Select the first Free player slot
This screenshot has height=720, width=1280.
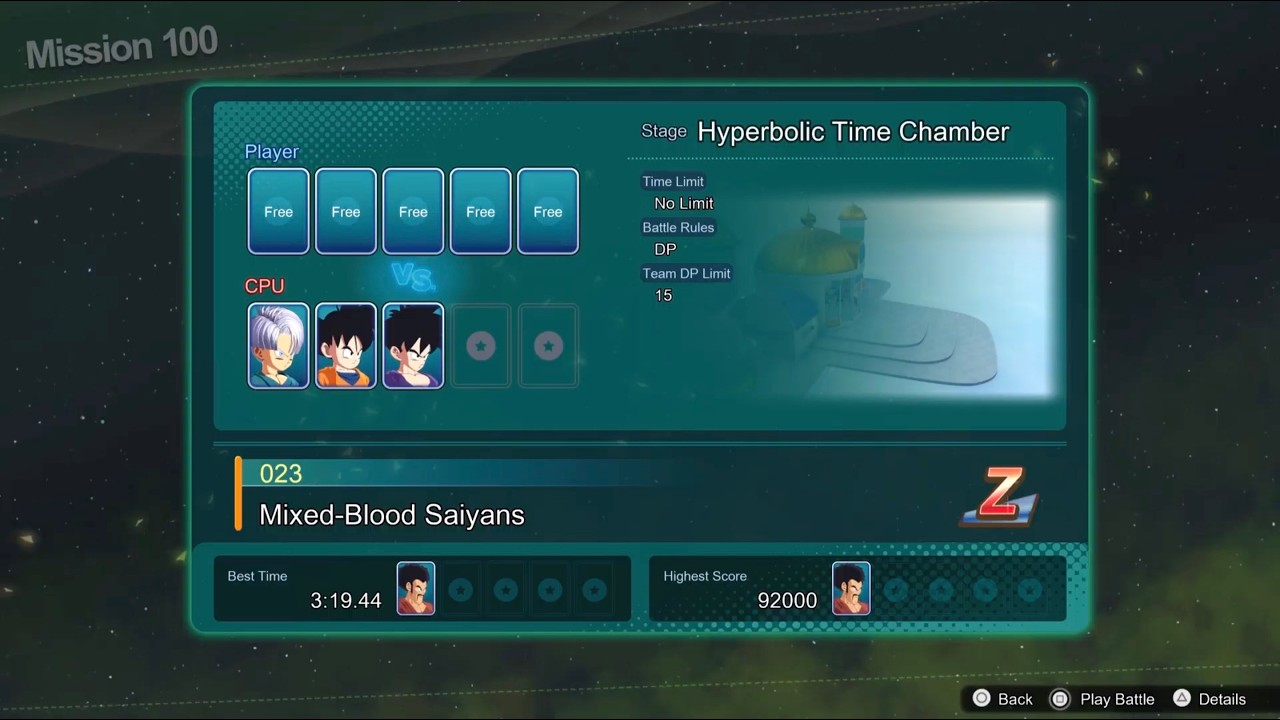point(278,211)
